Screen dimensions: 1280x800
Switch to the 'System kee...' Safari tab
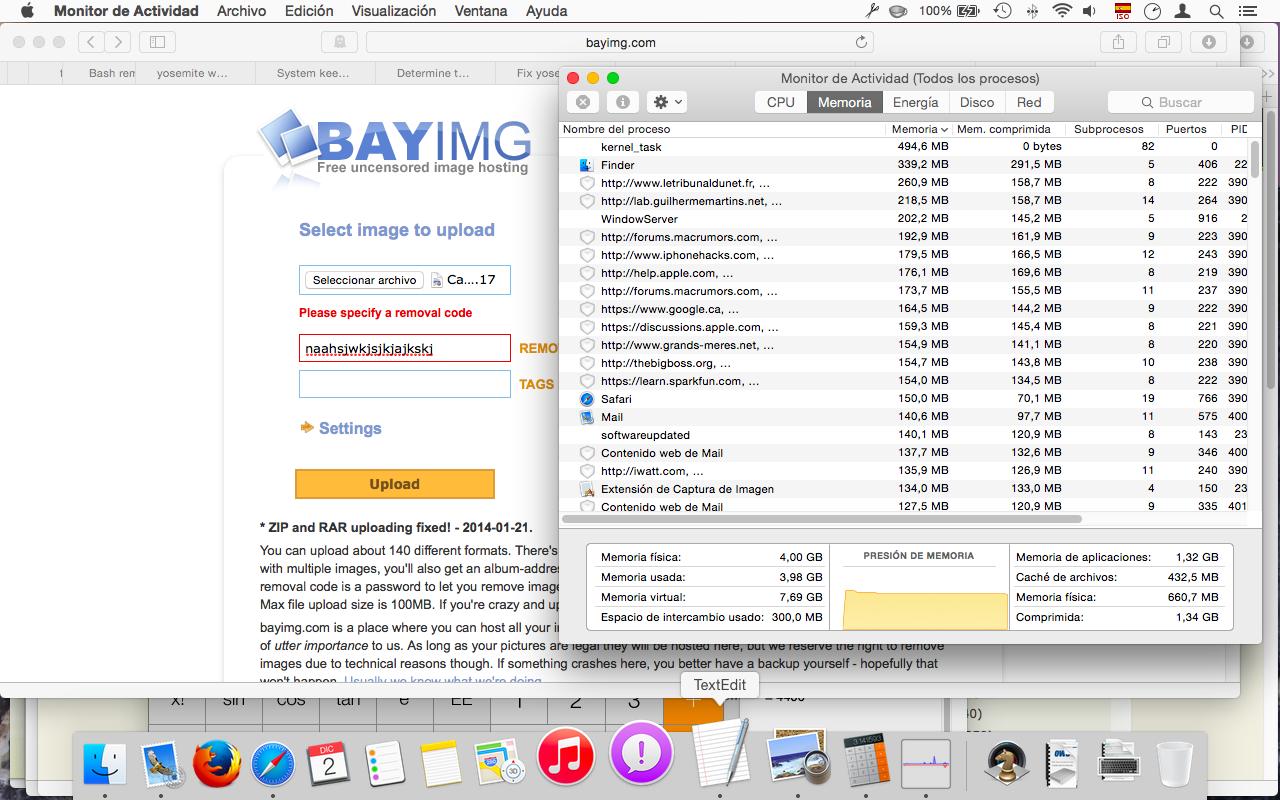[314, 73]
